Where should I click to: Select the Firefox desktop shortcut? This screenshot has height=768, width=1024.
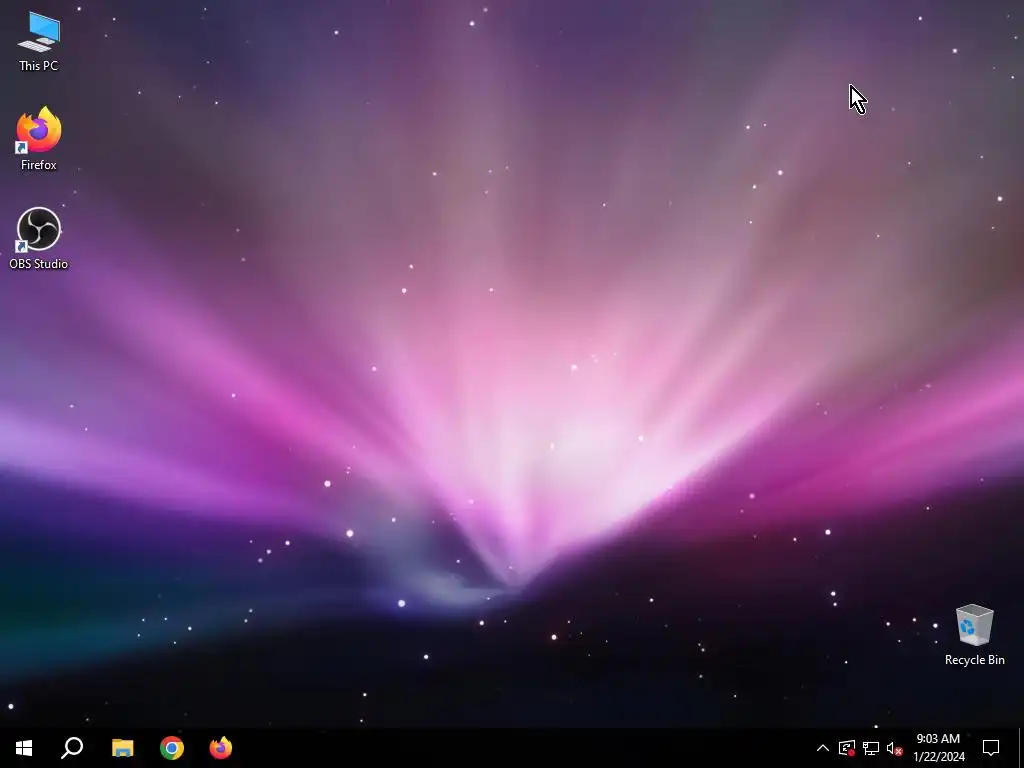[39, 139]
